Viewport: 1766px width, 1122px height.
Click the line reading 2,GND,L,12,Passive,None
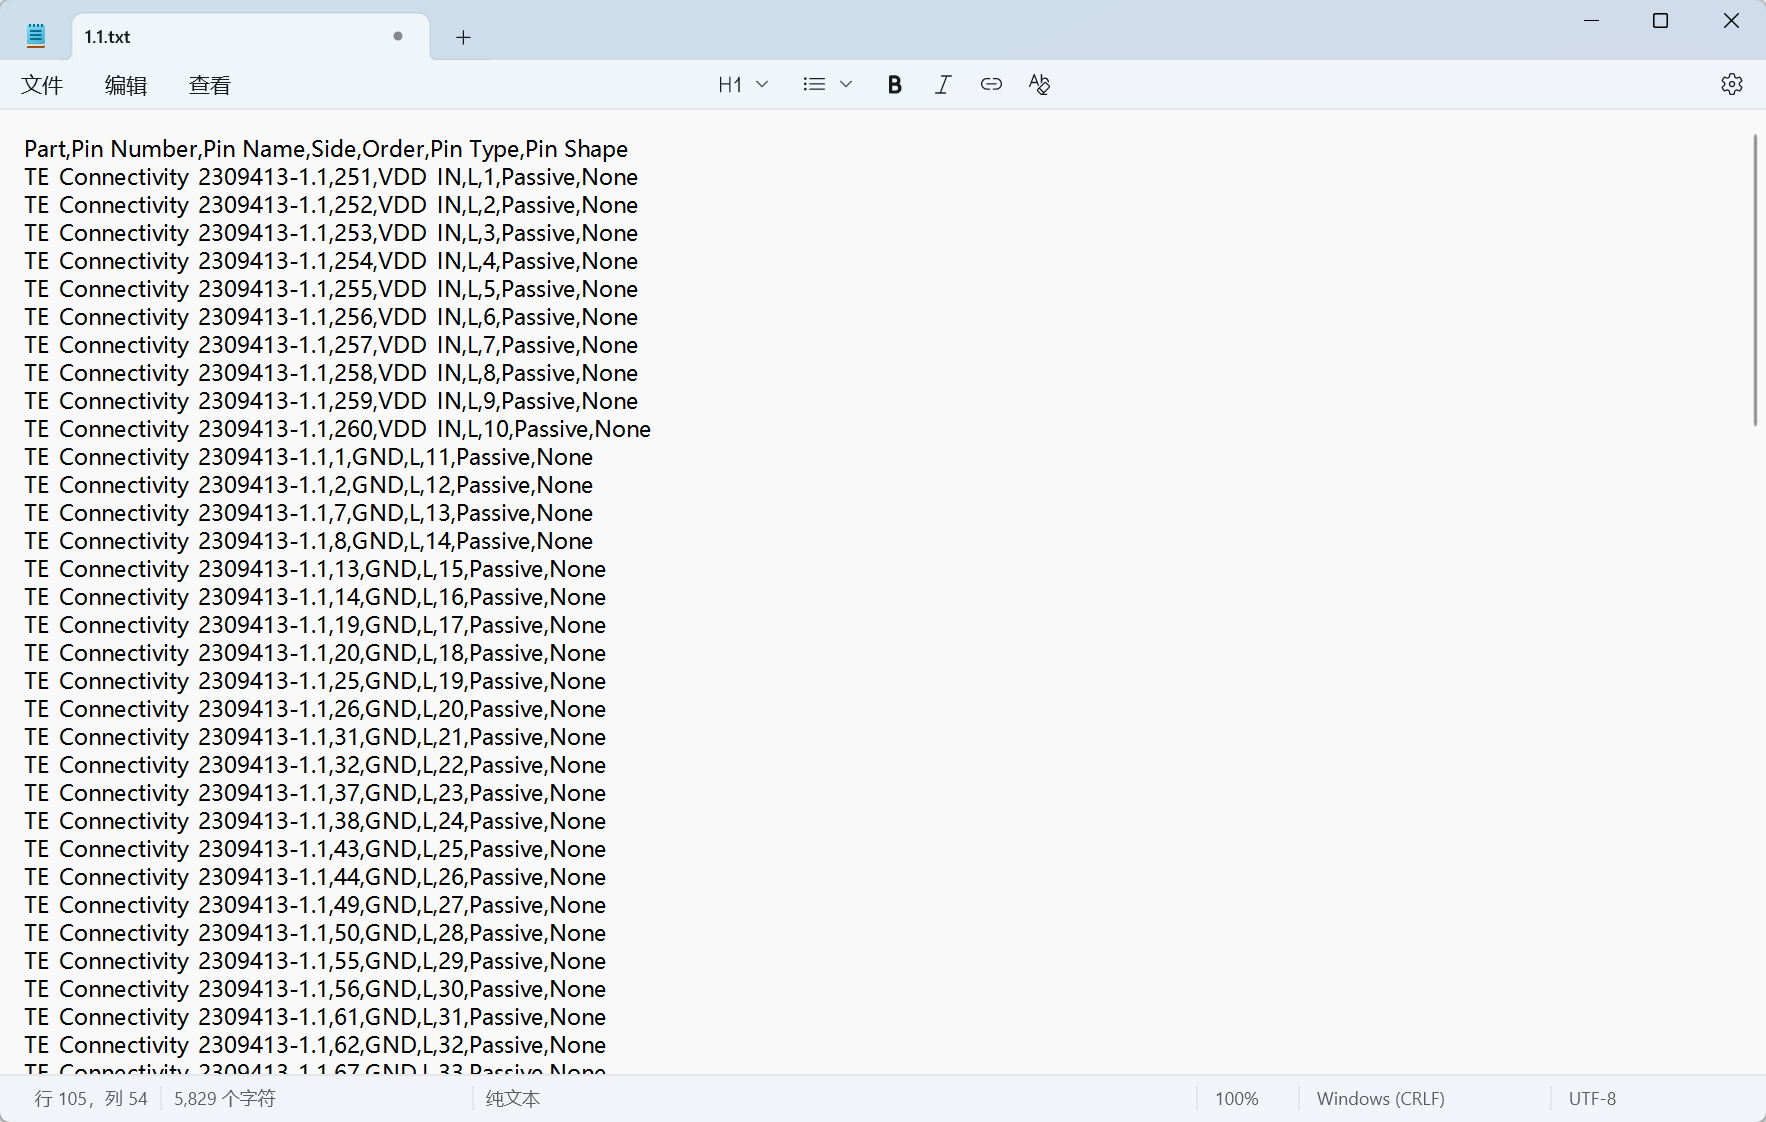309,485
